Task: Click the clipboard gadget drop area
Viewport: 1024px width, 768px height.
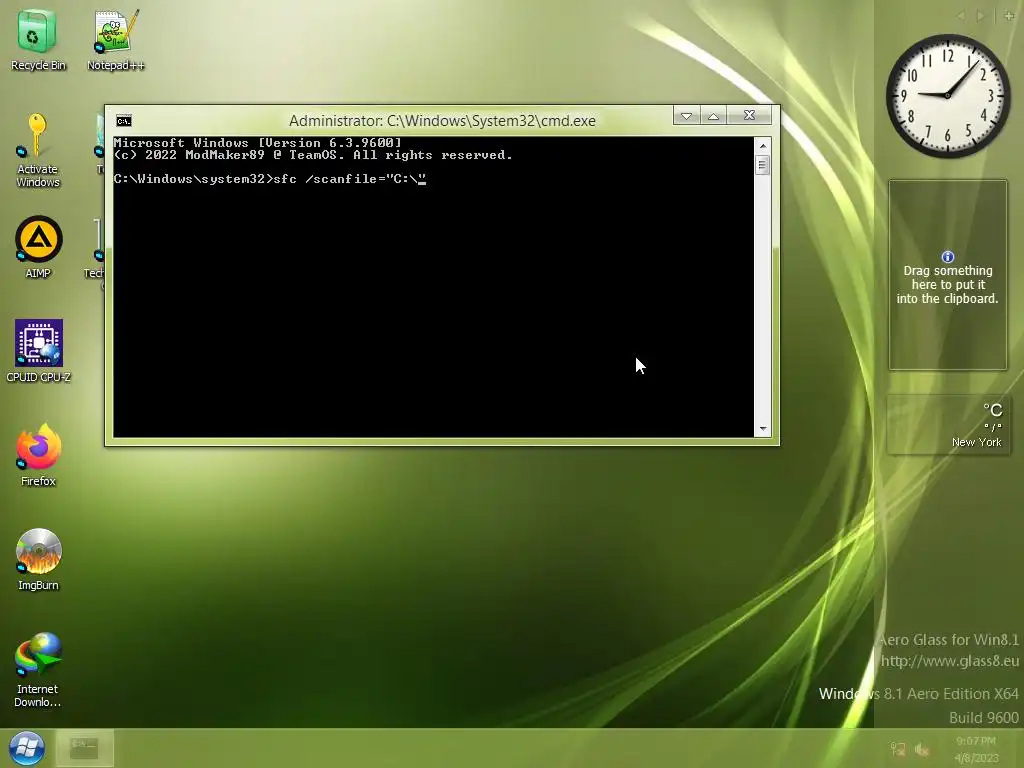Action: point(948,275)
